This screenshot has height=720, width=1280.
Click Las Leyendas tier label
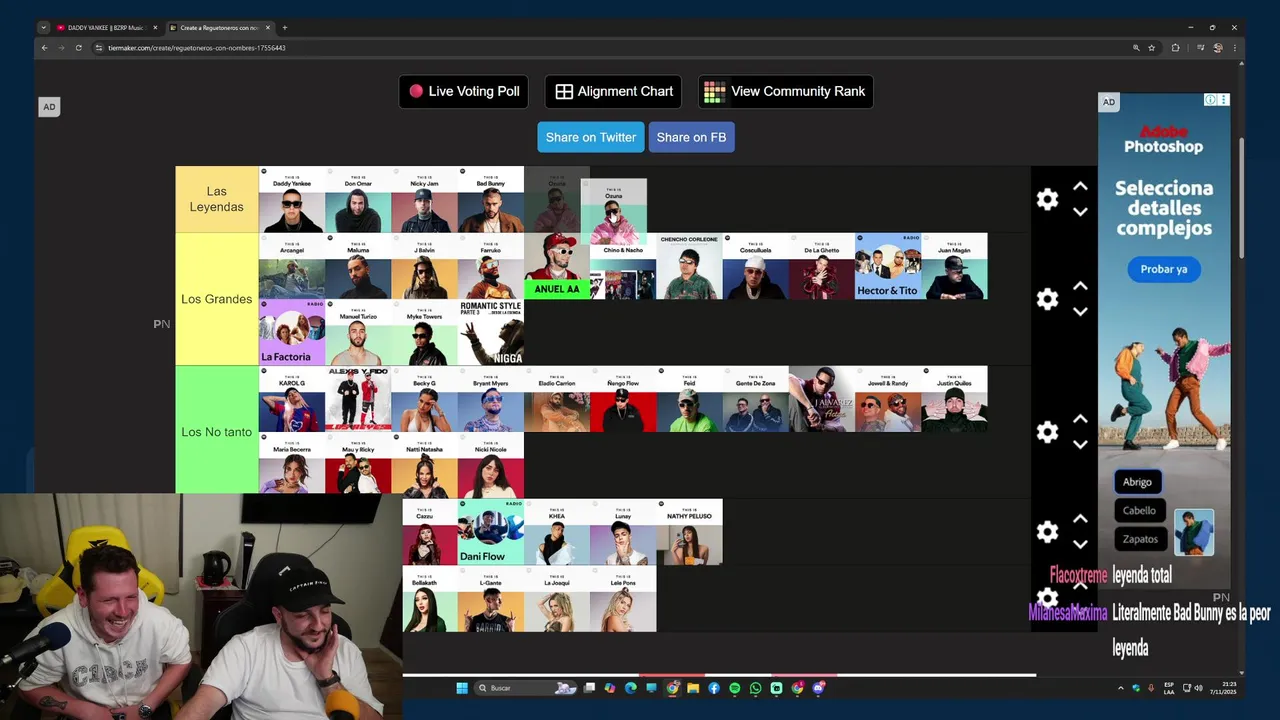217,199
